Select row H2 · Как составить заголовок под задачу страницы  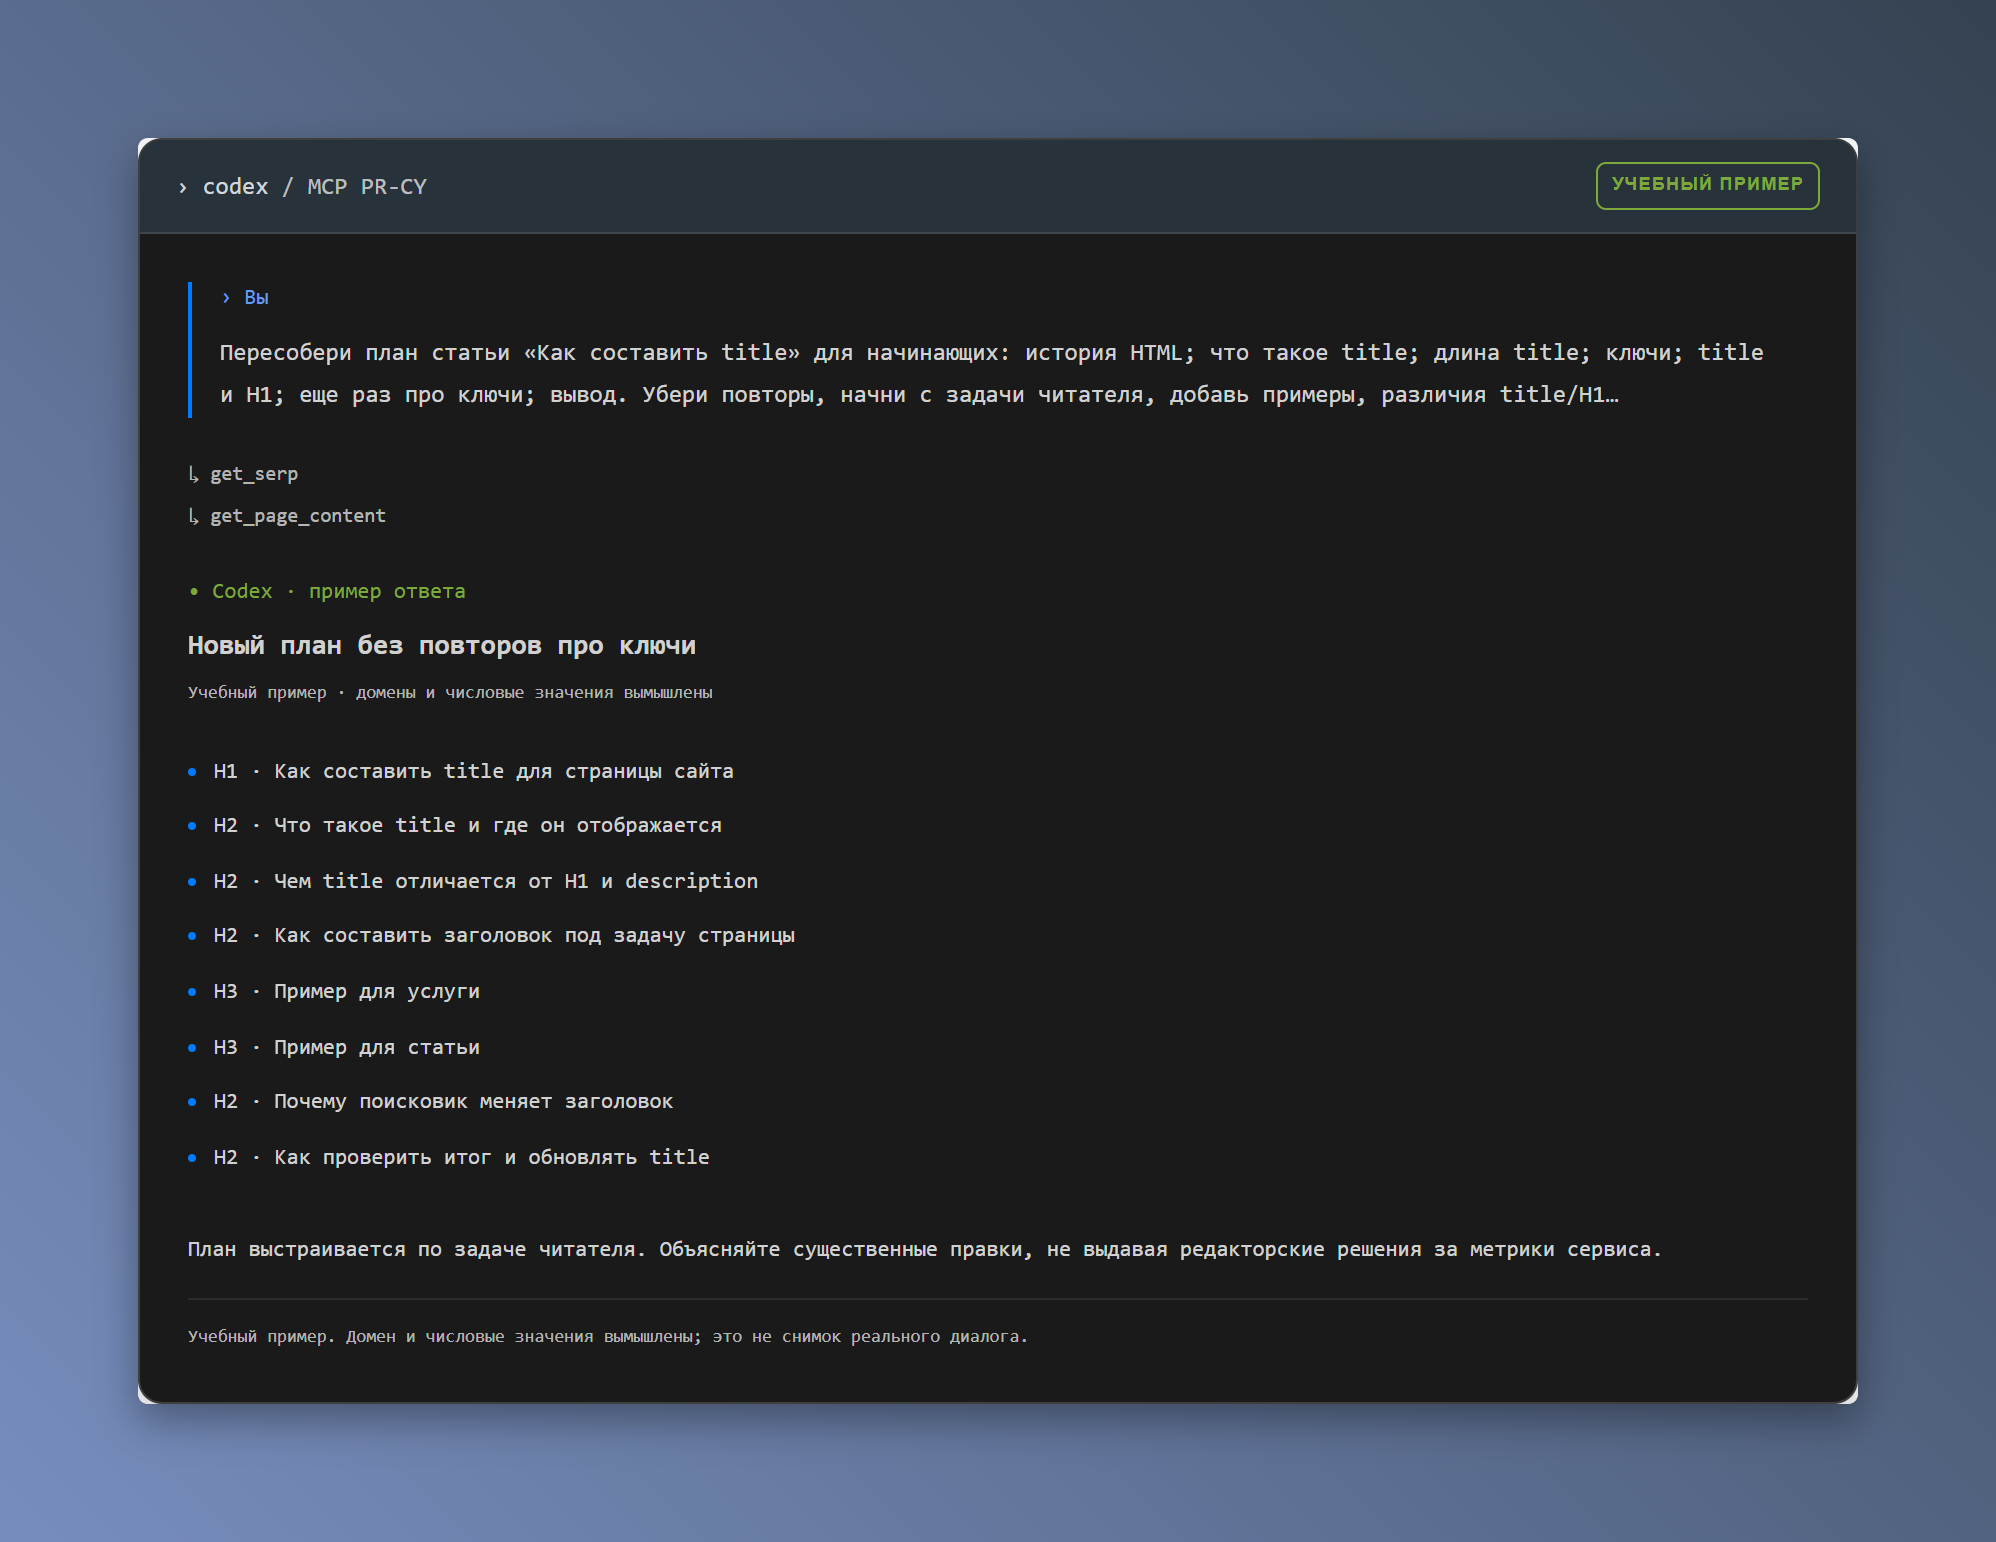point(491,935)
